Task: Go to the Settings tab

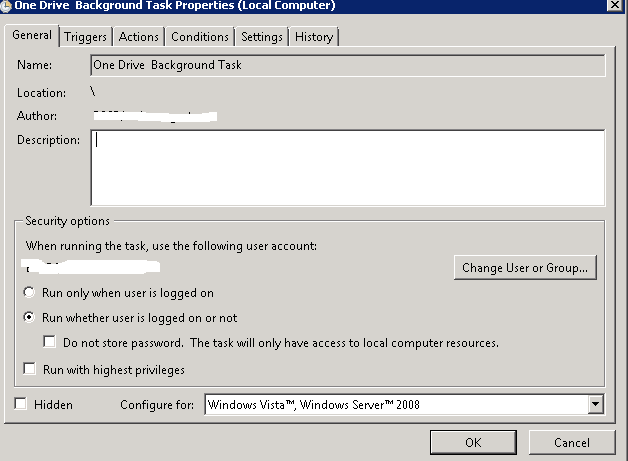Action: click(x=262, y=37)
